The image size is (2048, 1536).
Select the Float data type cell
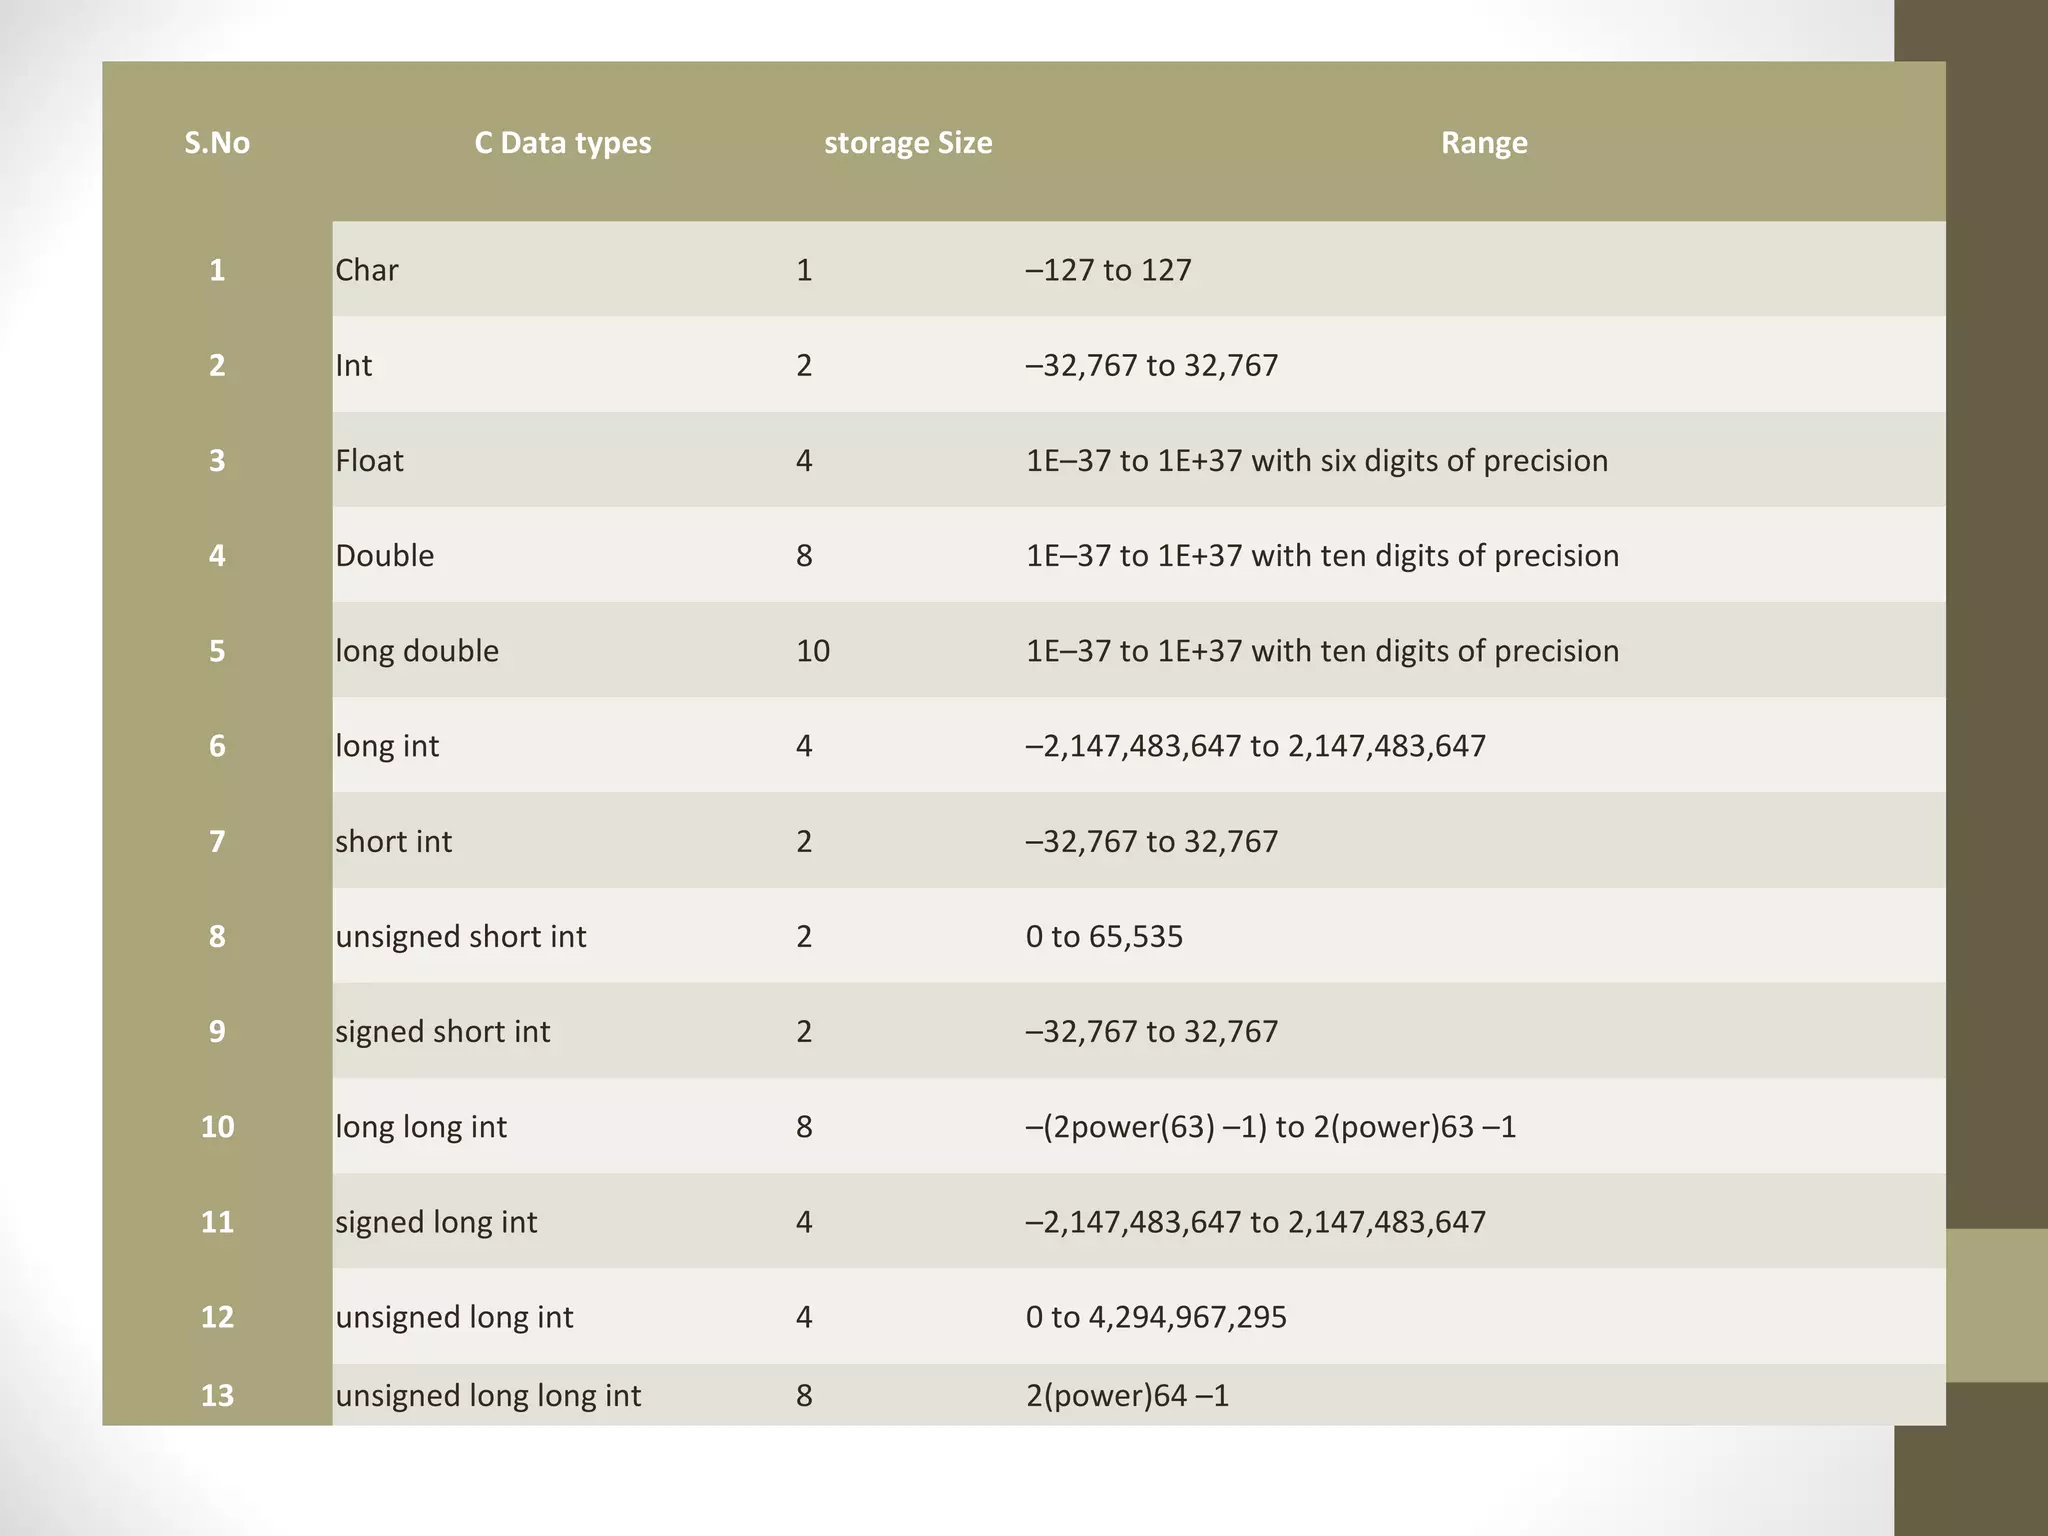pyautogui.click(x=369, y=461)
